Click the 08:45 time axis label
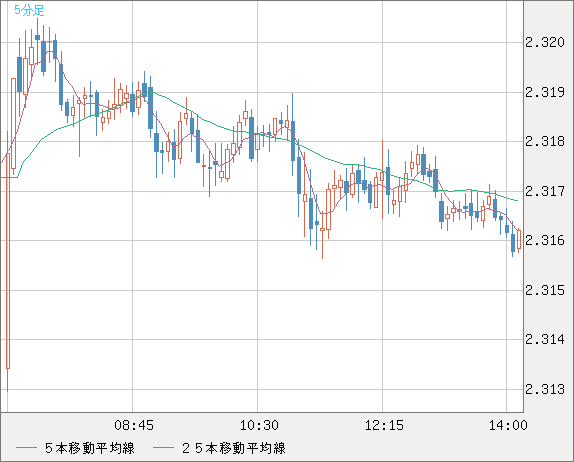The image size is (574, 462). coord(134,425)
